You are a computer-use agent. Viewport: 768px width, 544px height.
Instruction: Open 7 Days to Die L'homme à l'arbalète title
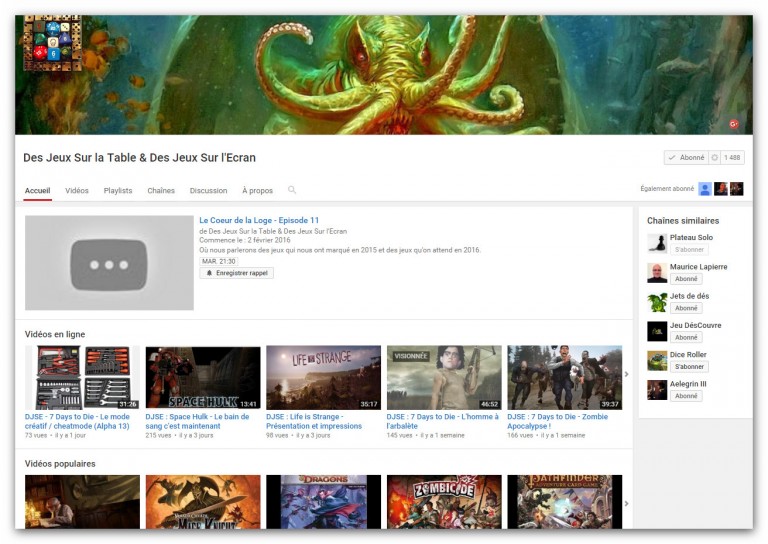click(x=442, y=422)
